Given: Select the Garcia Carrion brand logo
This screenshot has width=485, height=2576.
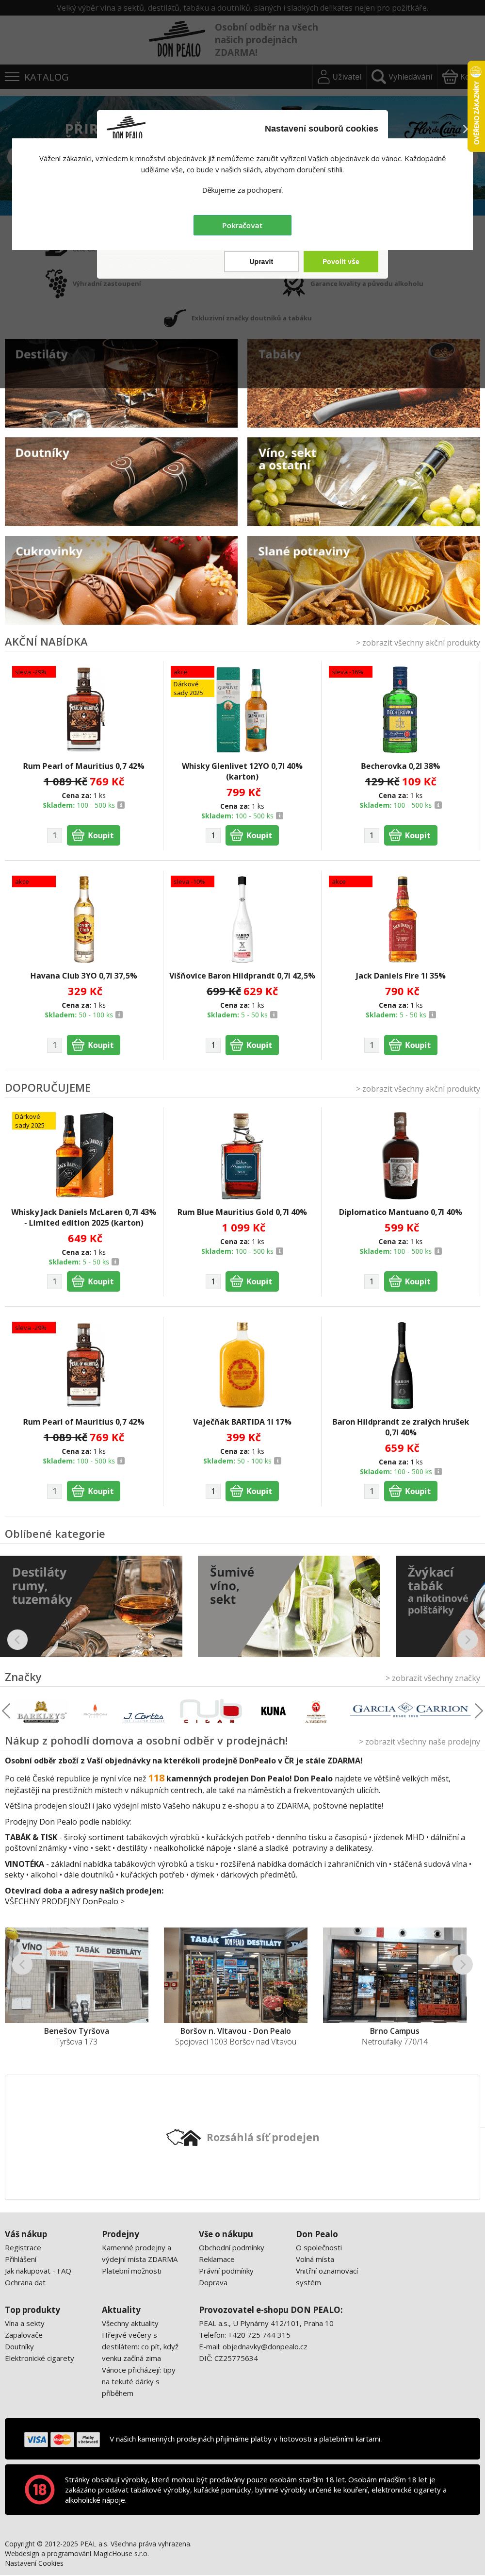Looking at the screenshot, I should pos(410,1710).
